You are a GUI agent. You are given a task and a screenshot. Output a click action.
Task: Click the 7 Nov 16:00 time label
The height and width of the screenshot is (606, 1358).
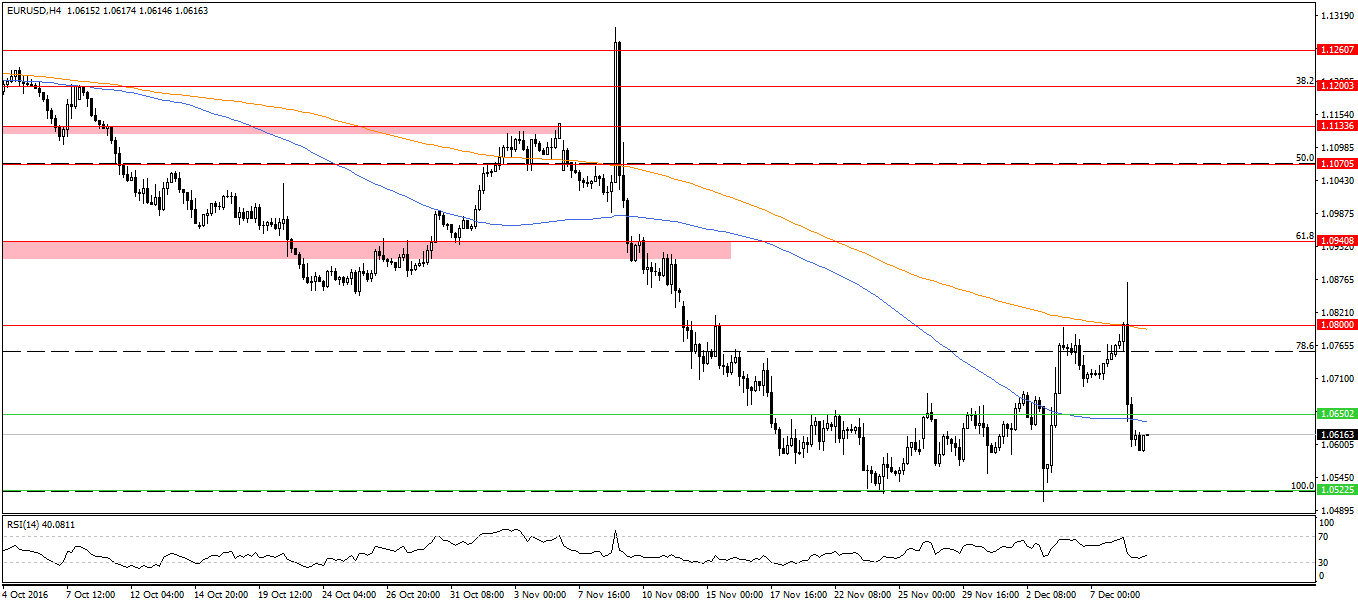pyautogui.click(x=603, y=594)
